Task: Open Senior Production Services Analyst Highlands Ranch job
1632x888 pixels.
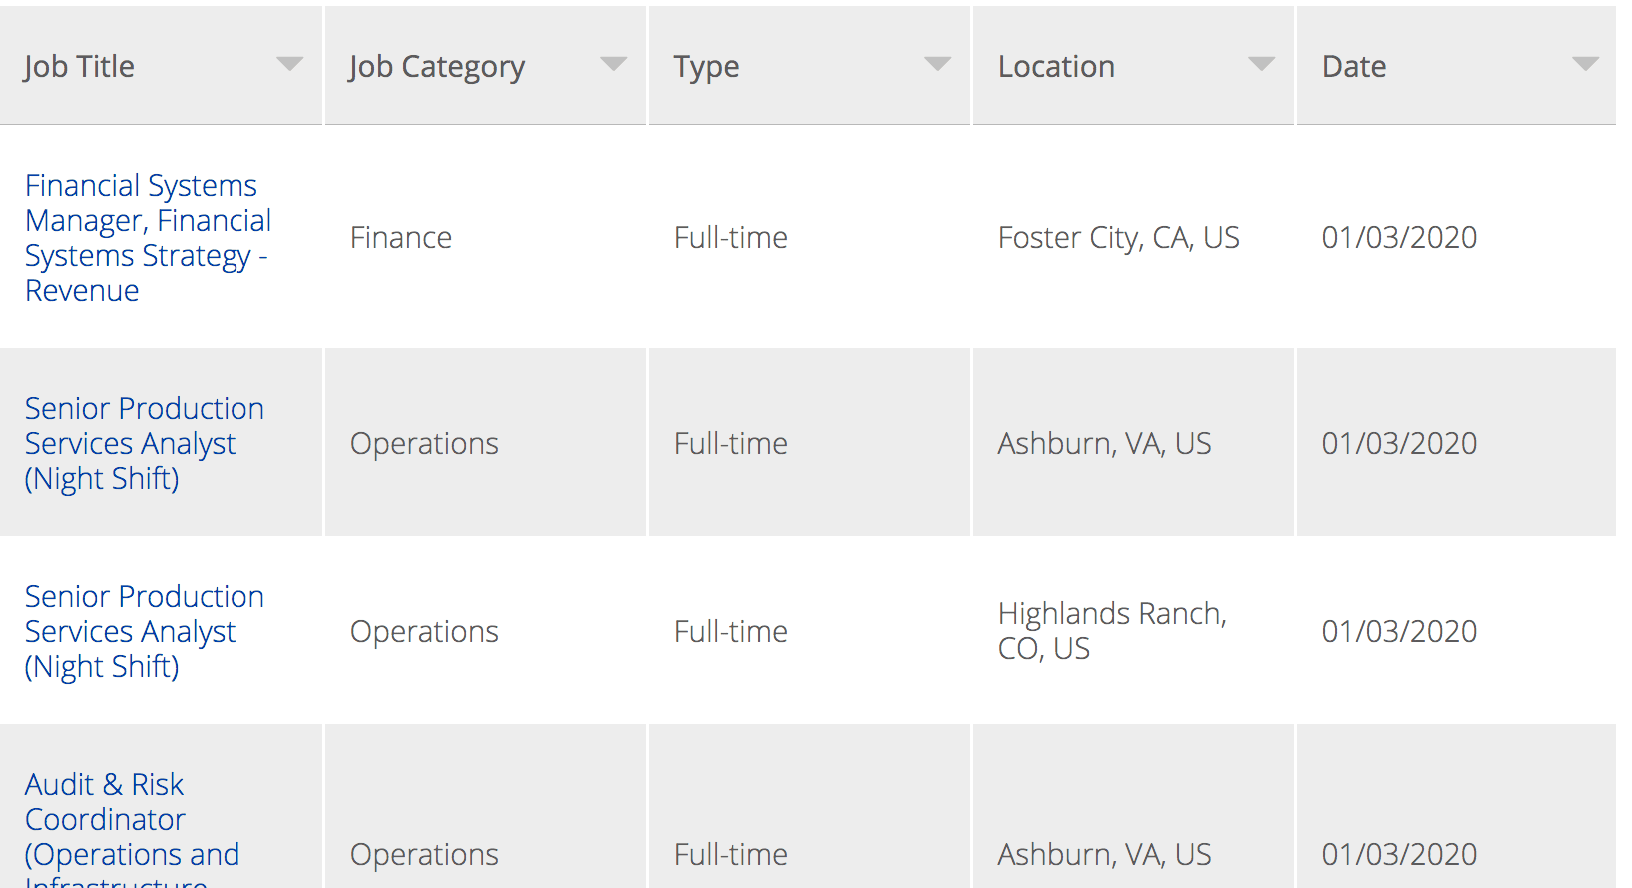Action: pos(144,631)
